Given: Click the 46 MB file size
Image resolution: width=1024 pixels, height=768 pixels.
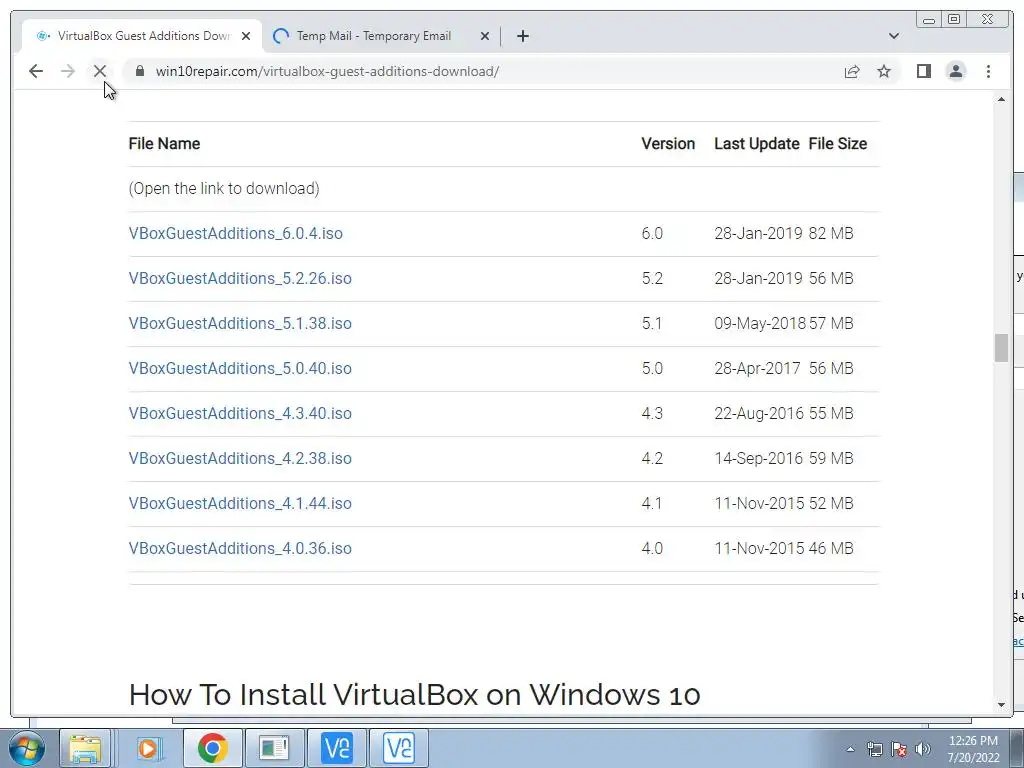Looking at the screenshot, I should tap(831, 549).
